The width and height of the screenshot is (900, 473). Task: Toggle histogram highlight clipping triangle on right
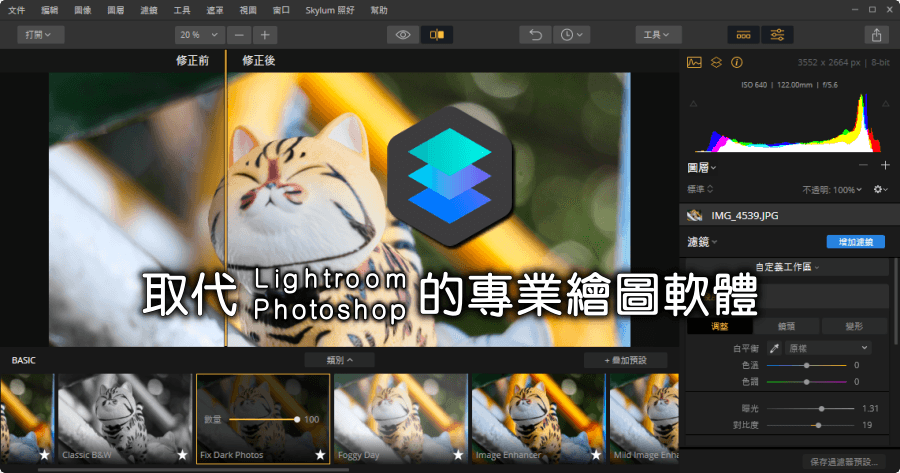[x=886, y=104]
